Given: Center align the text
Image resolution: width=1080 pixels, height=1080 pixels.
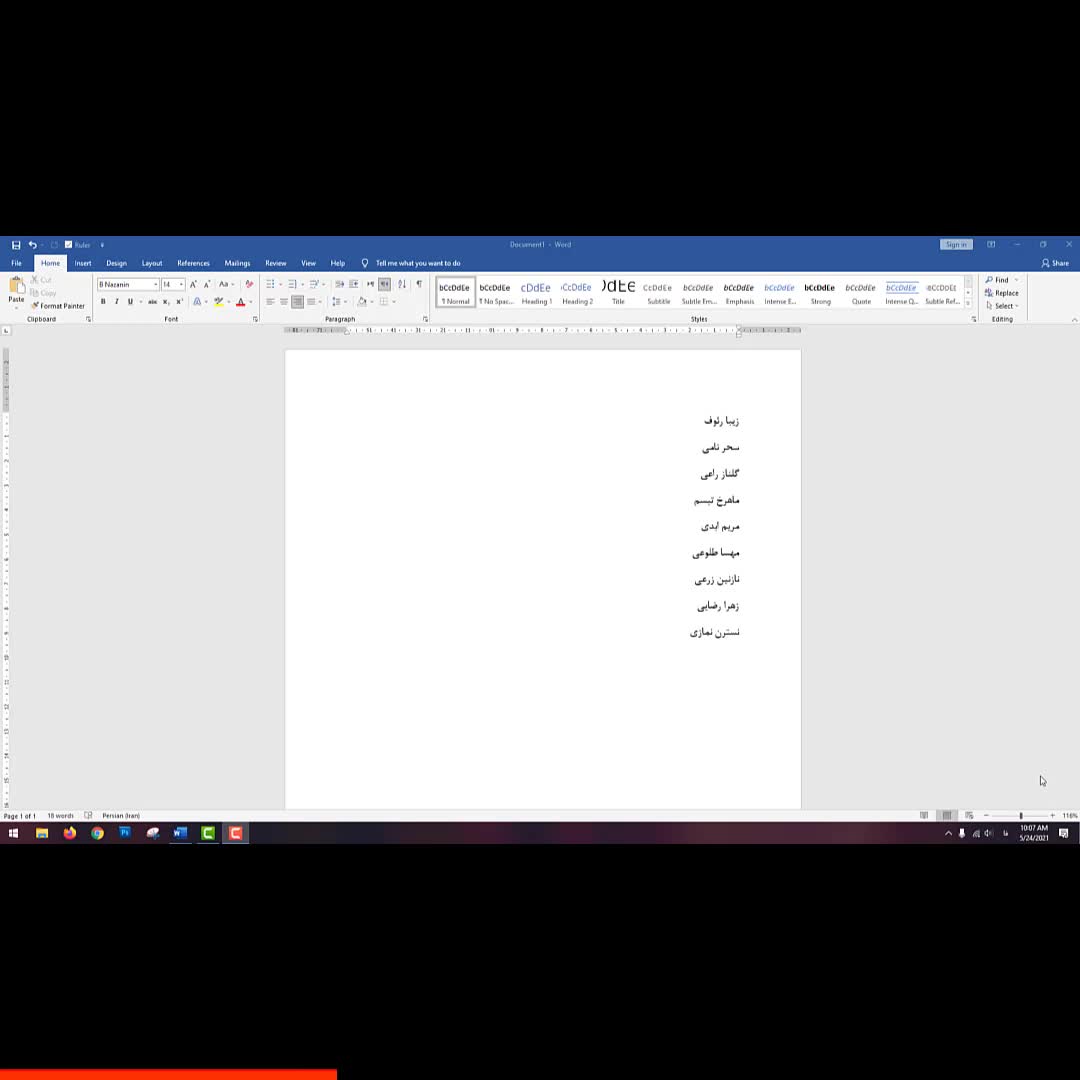Looking at the screenshot, I should [x=284, y=302].
